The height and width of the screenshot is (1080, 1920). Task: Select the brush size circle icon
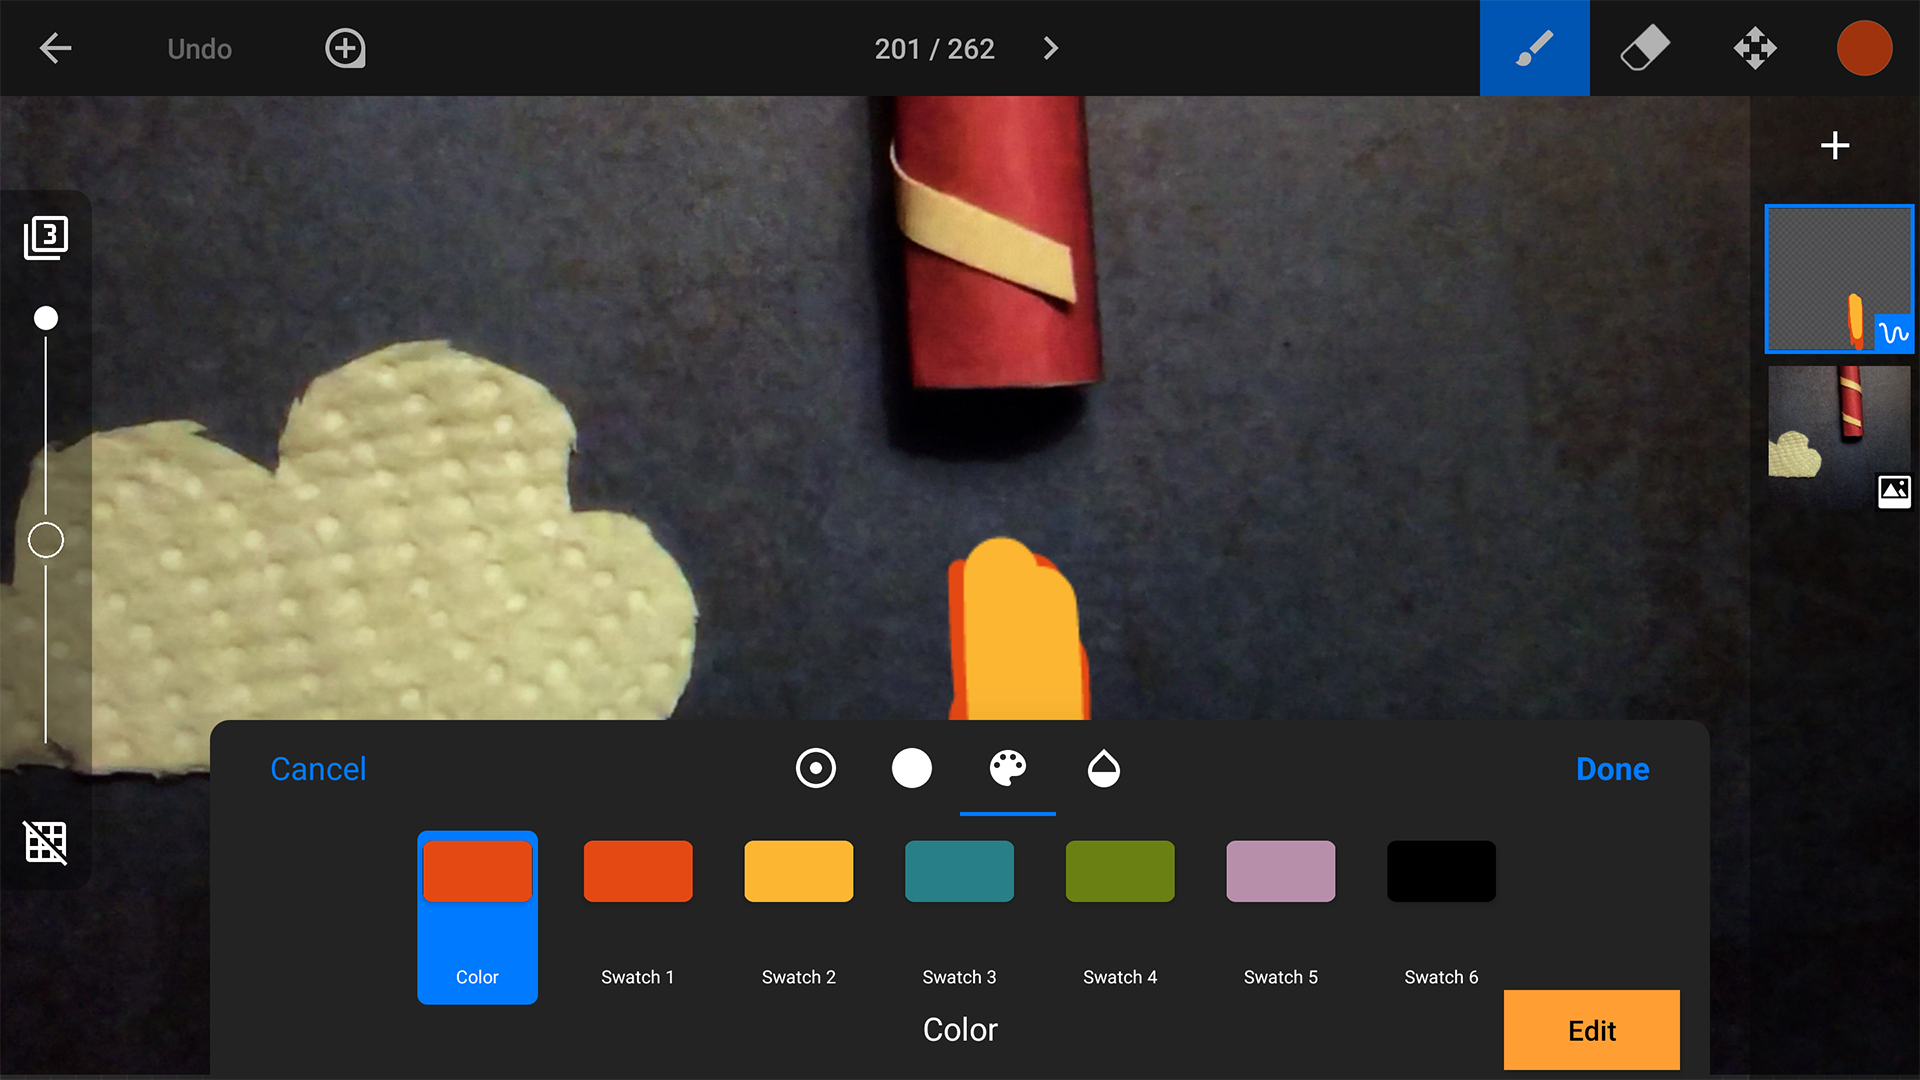(911, 768)
